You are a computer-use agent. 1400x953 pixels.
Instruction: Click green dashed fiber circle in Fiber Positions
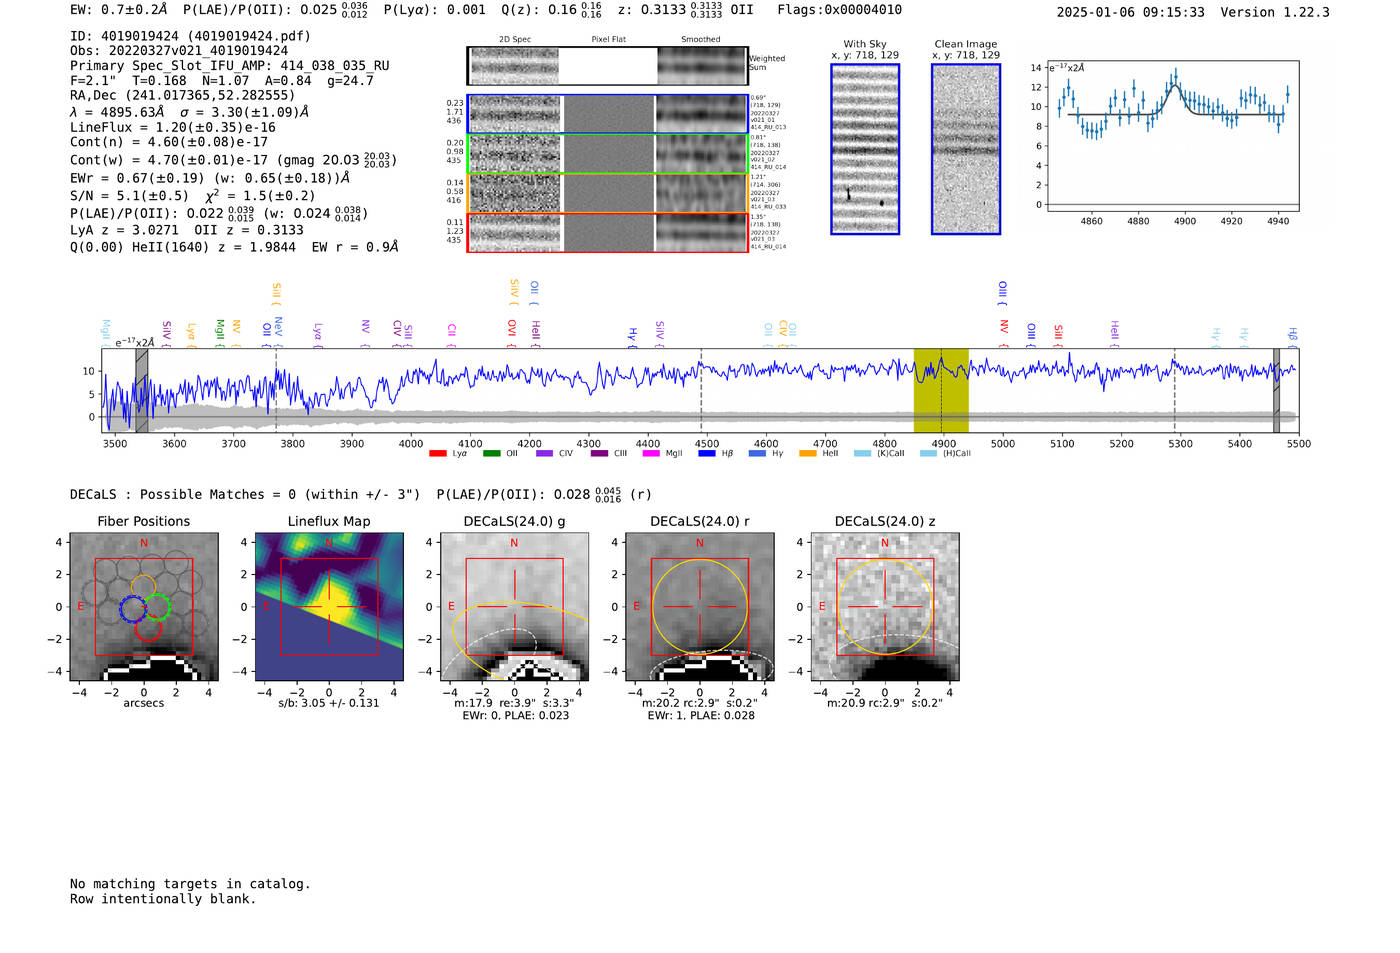158,607
